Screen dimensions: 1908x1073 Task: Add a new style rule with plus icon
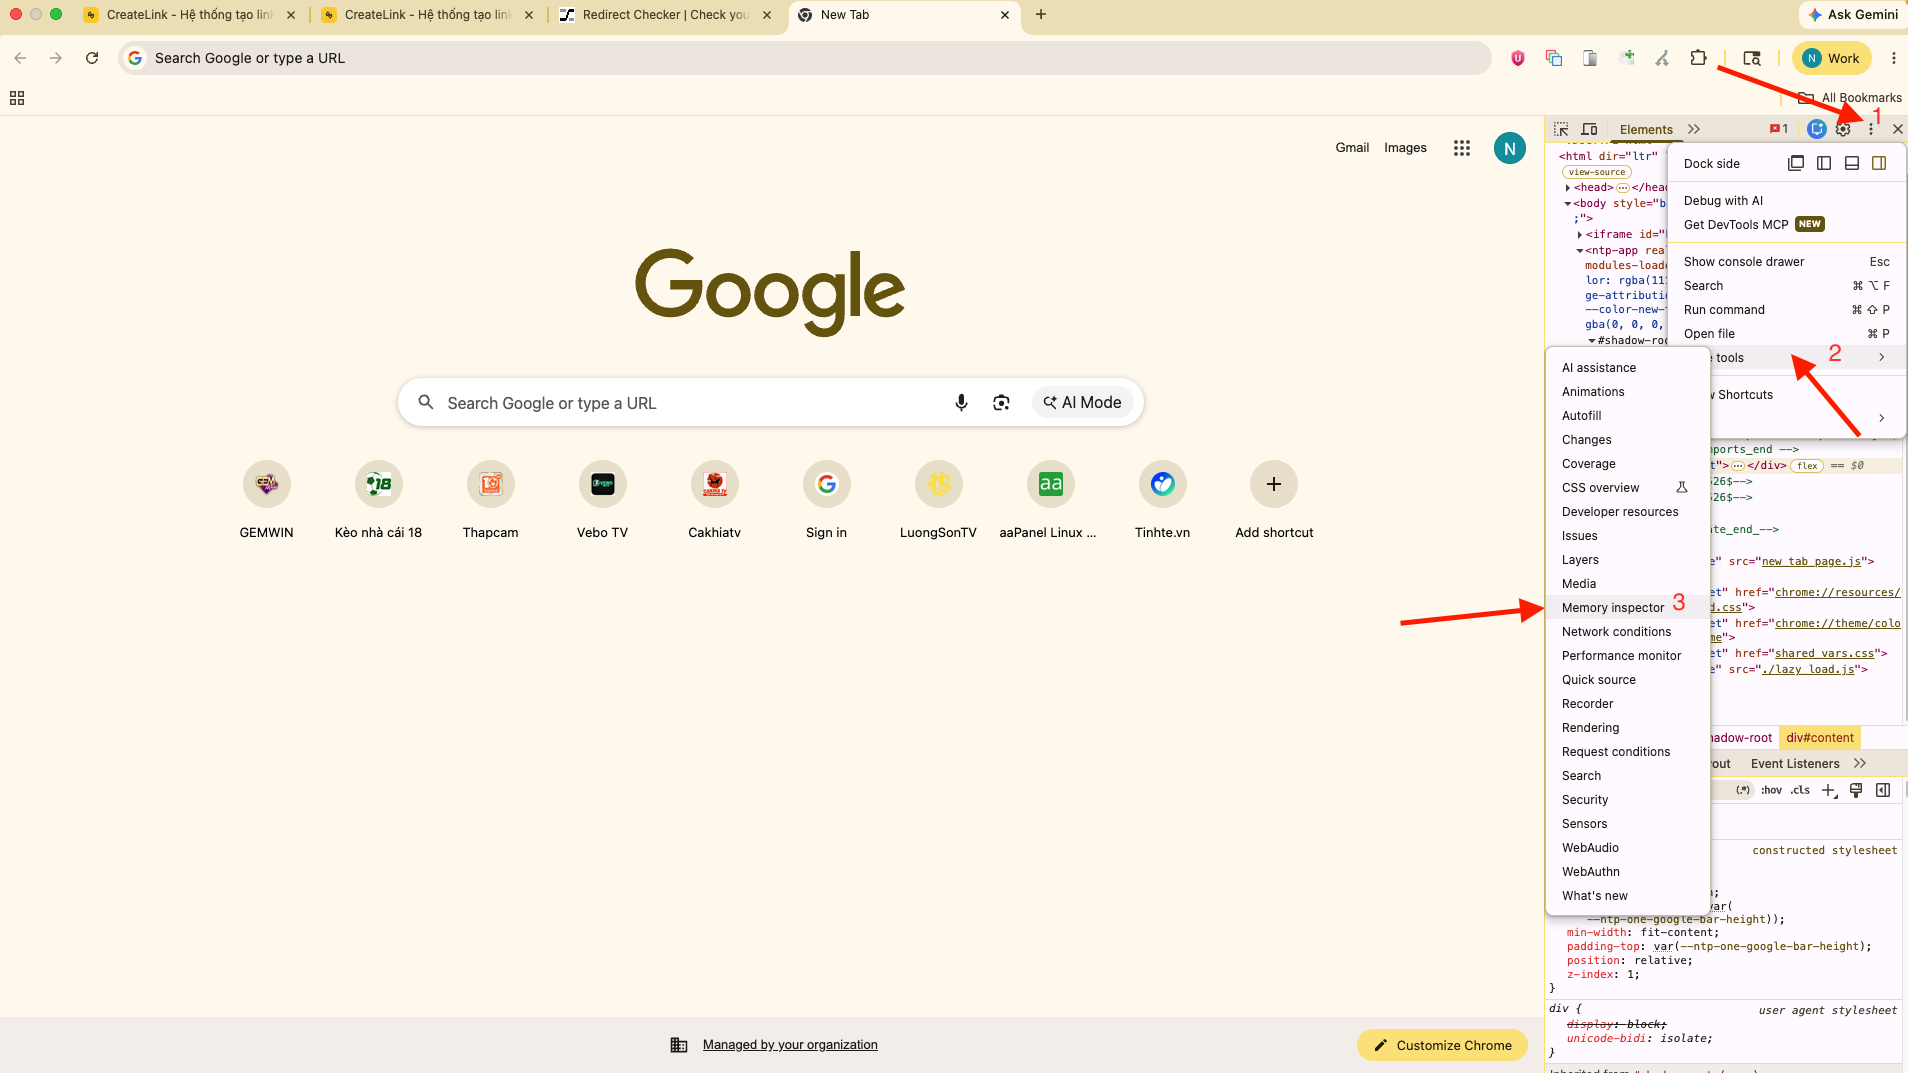coord(1828,790)
